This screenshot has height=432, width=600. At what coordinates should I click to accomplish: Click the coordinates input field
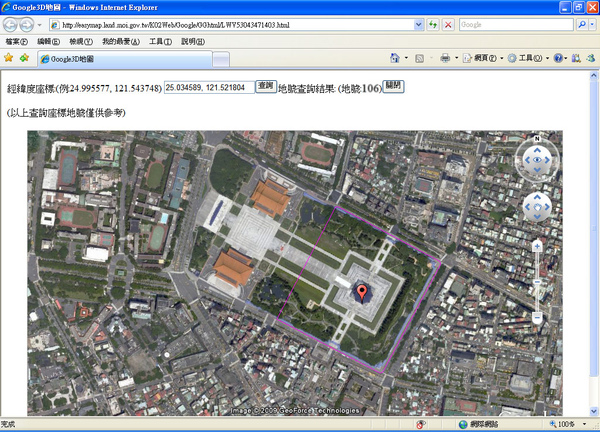pos(209,88)
